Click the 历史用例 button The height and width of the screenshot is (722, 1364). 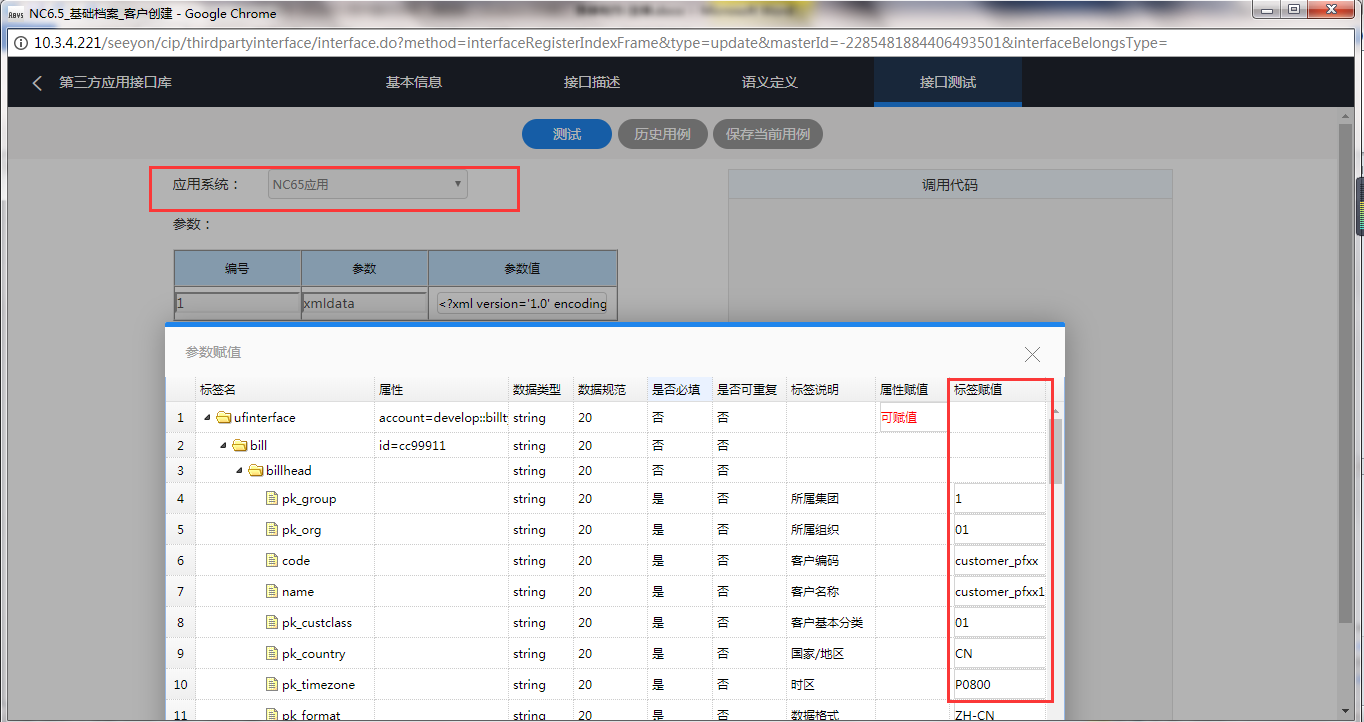point(662,135)
